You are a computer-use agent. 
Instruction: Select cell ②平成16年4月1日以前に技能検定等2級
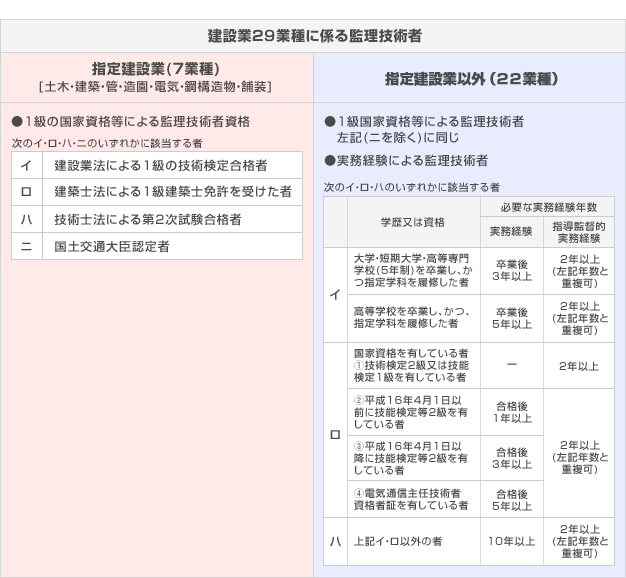point(414,412)
